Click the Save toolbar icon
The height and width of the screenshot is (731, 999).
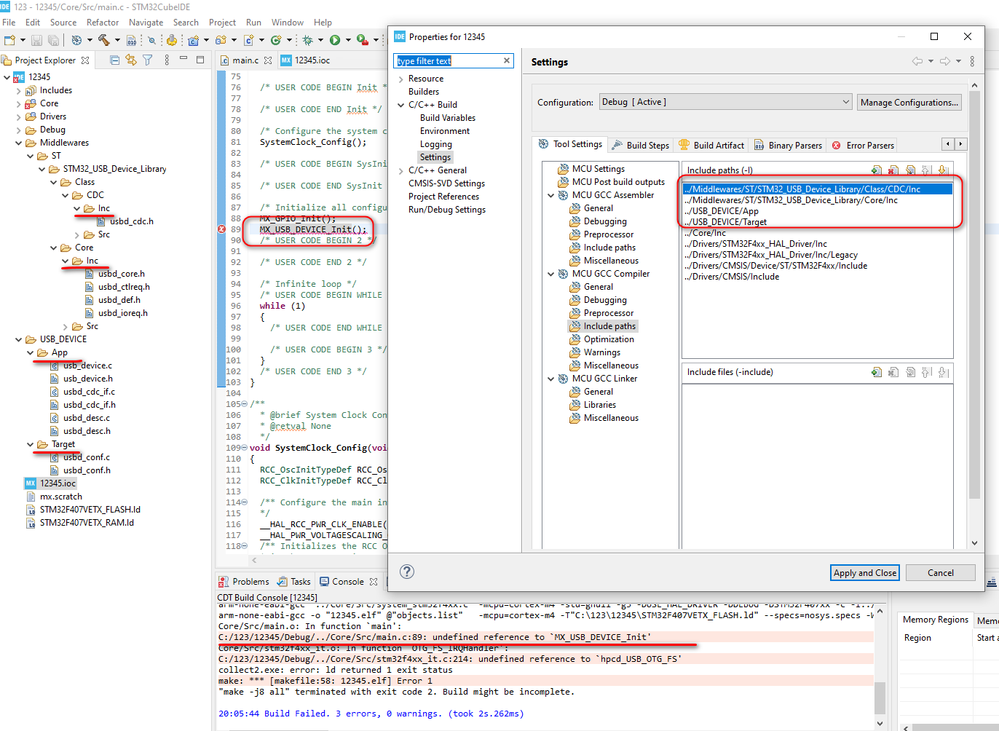click(x=37, y=40)
